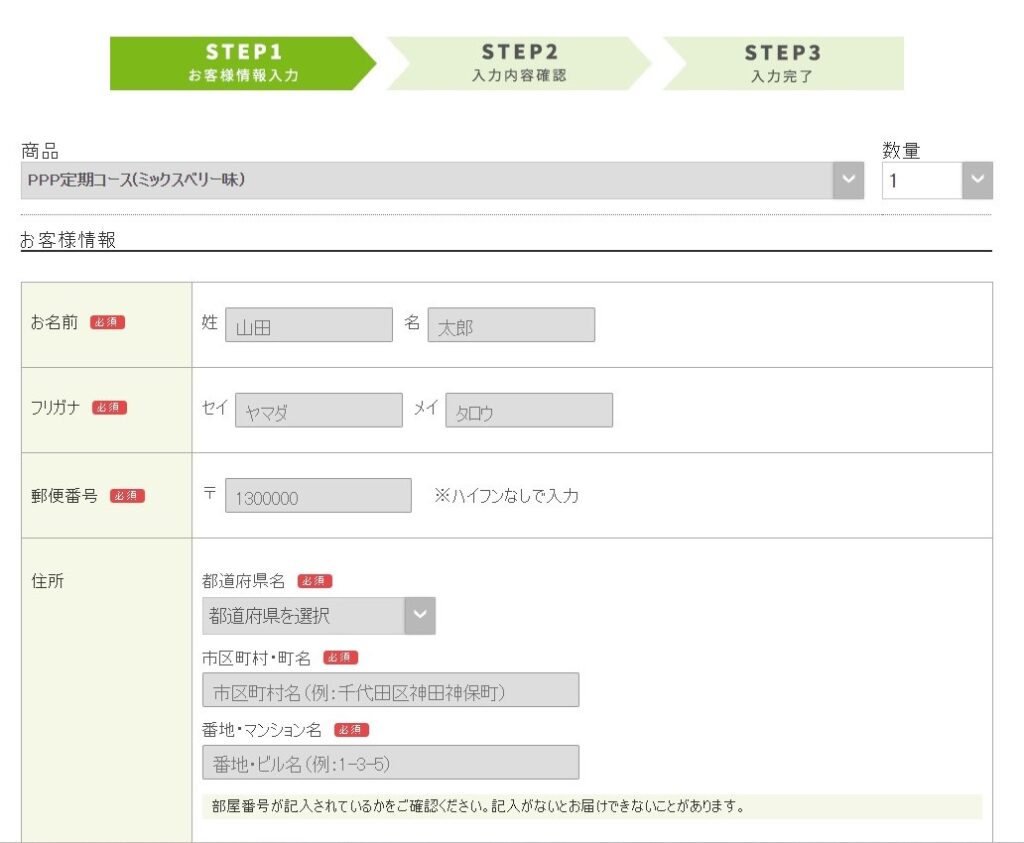Click the 必須 badge beside 郵便番号
The image size is (1024, 843).
(127, 495)
